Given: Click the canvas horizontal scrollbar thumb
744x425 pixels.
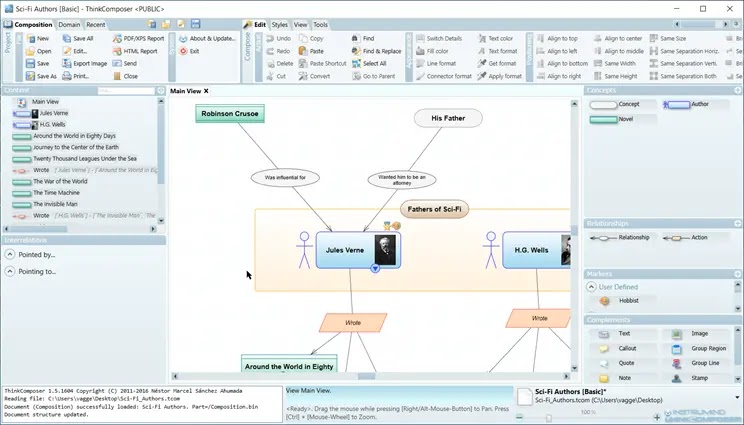Looking at the screenshot, I should coord(366,376).
